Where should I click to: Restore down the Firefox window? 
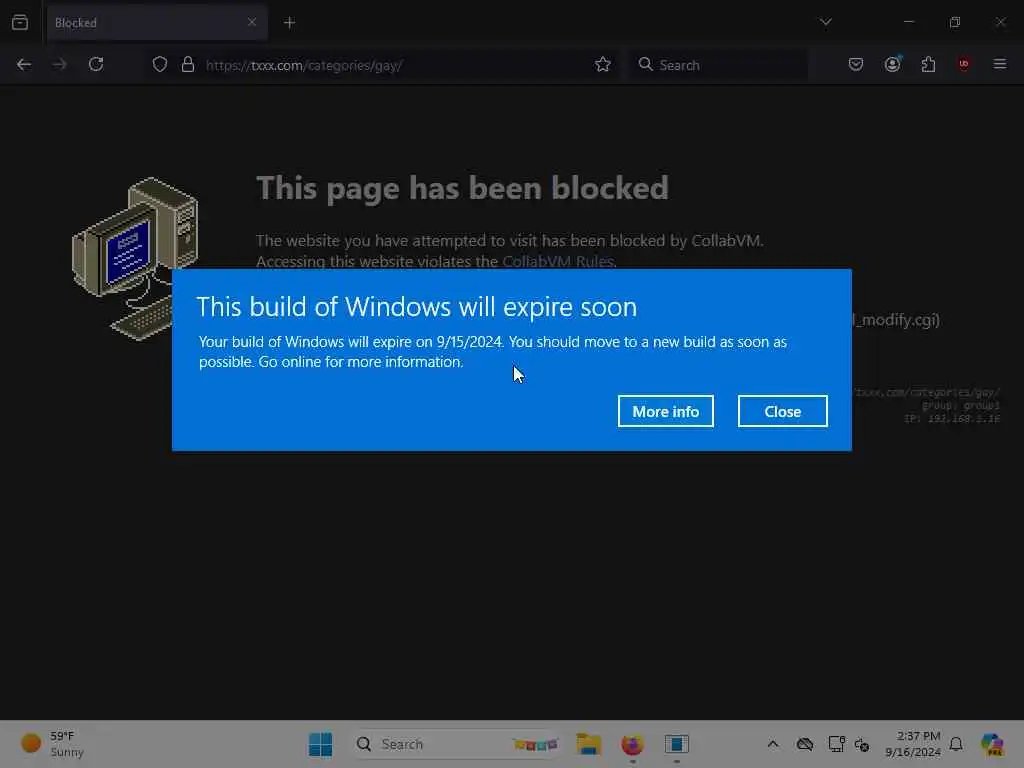point(955,22)
